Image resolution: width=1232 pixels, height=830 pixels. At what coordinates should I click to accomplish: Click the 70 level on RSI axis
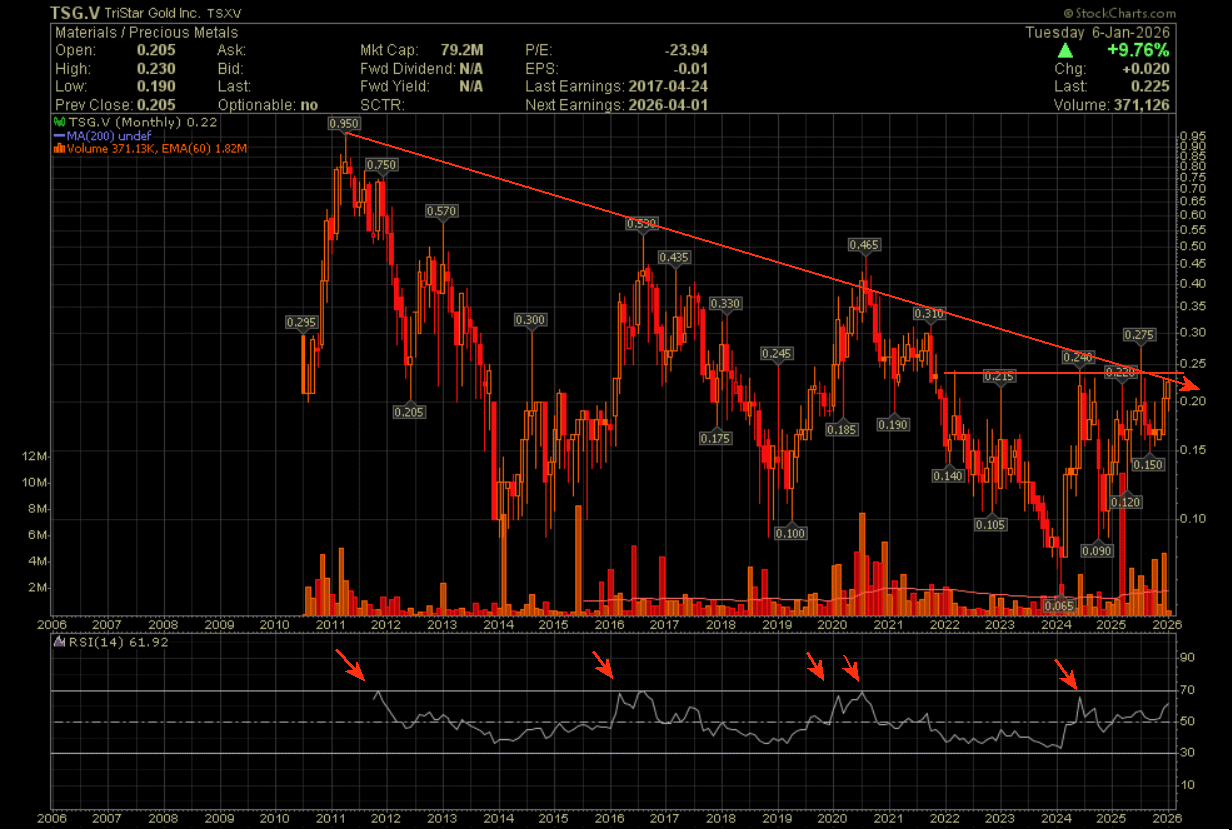1188,690
